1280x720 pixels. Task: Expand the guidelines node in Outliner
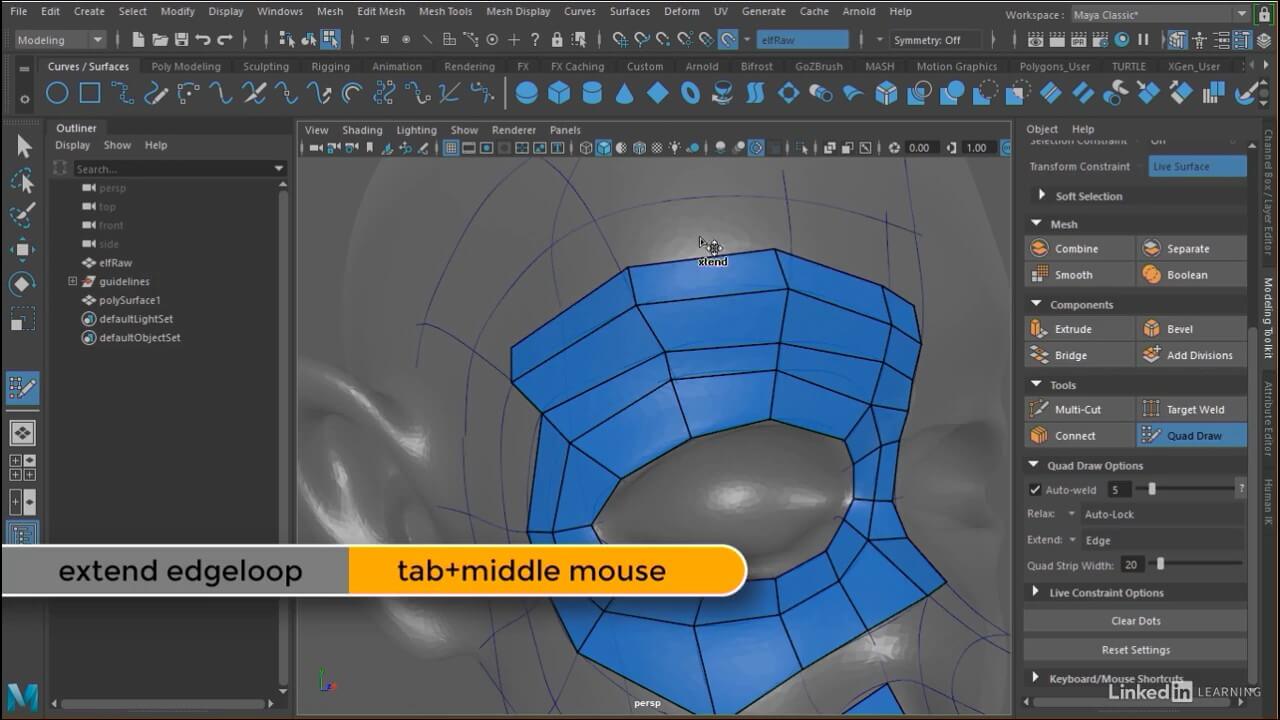coord(72,282)
